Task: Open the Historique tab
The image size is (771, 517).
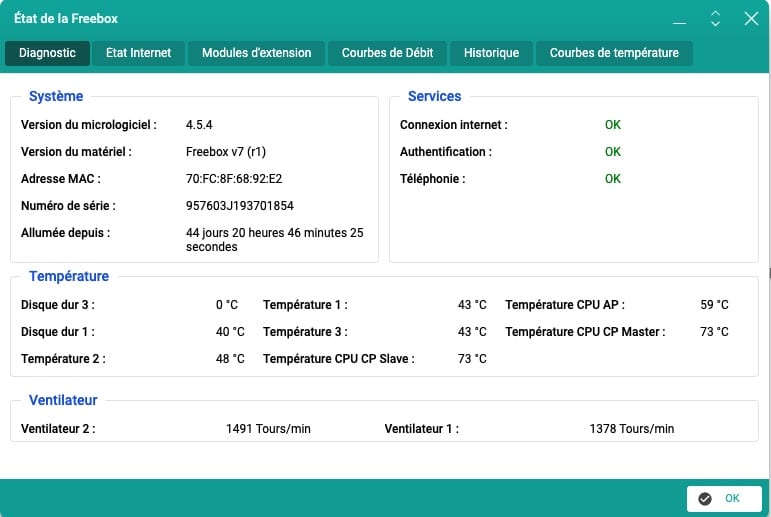Action: tap(491, 53)
